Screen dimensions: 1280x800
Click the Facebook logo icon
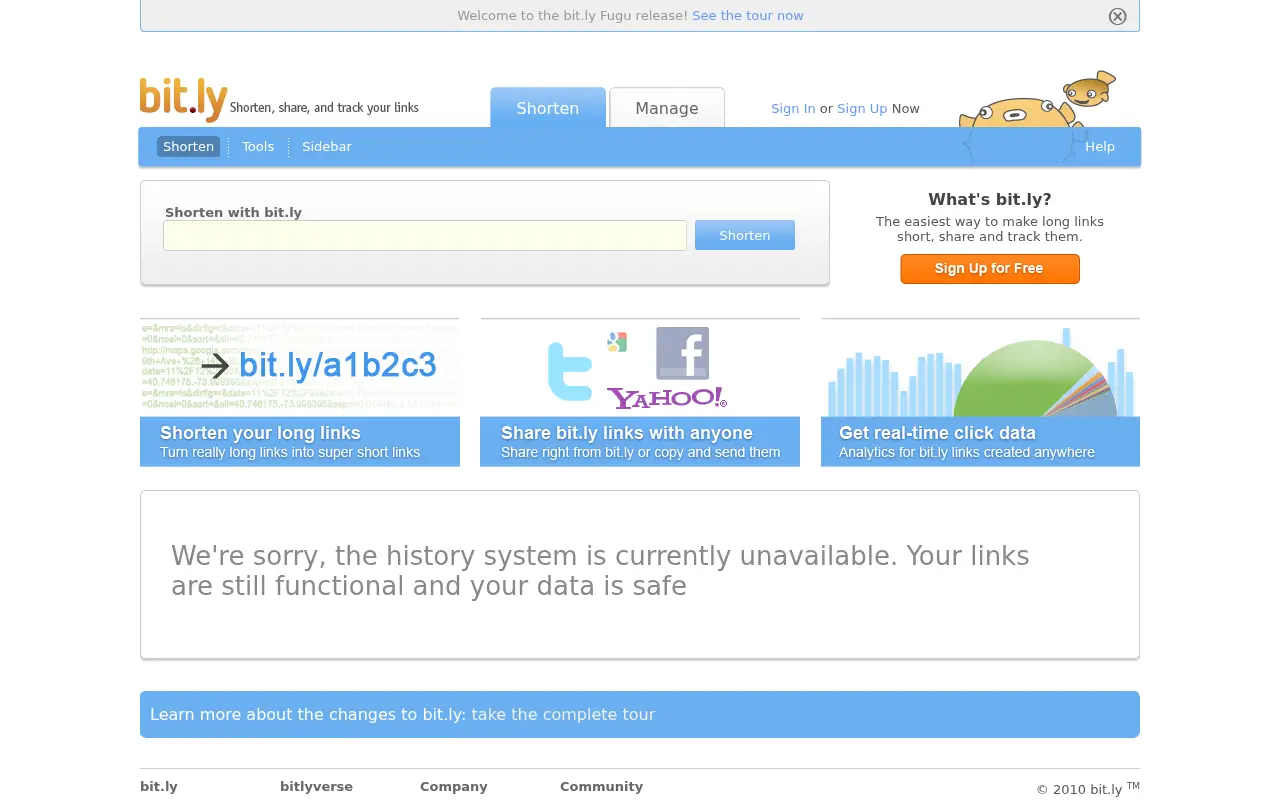coord(682,353)
